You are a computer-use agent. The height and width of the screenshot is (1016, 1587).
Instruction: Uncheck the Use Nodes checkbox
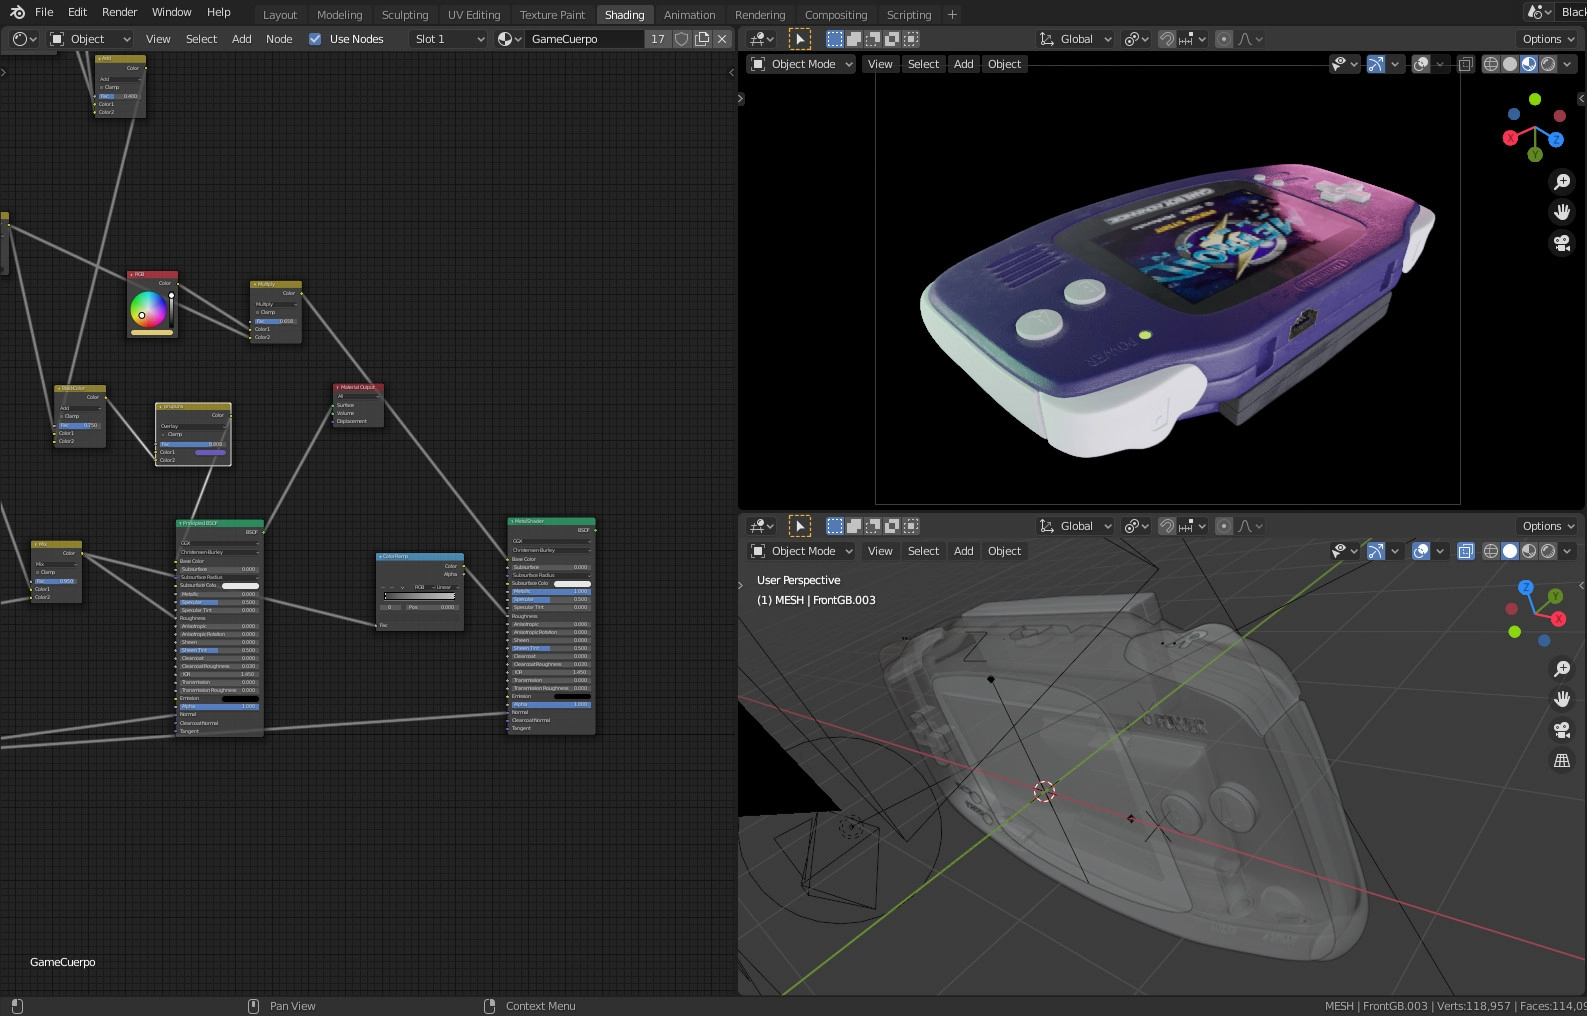click(x=315, y=39)
